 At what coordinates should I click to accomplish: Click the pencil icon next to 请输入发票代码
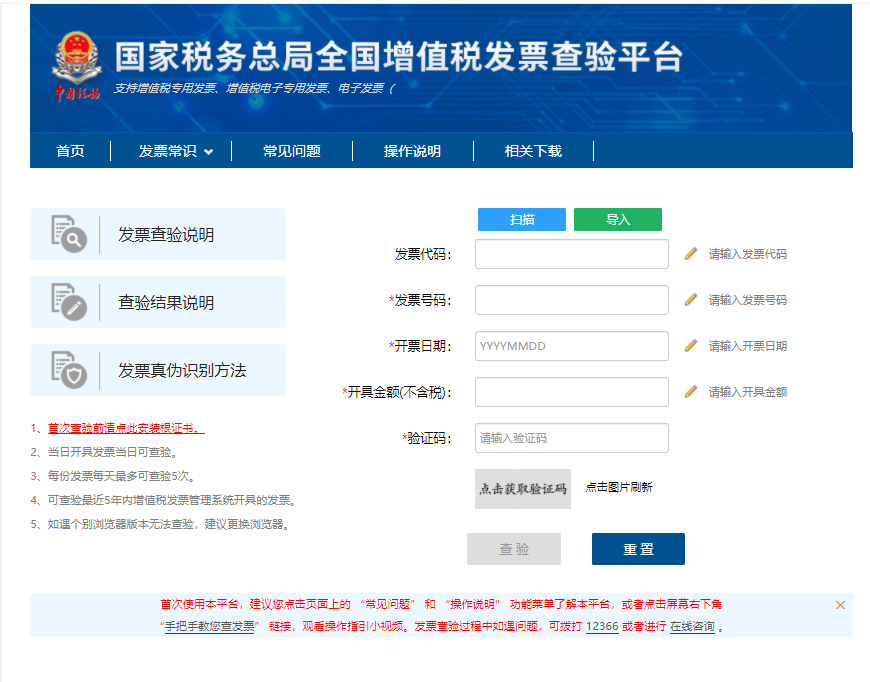coord(691,254)
